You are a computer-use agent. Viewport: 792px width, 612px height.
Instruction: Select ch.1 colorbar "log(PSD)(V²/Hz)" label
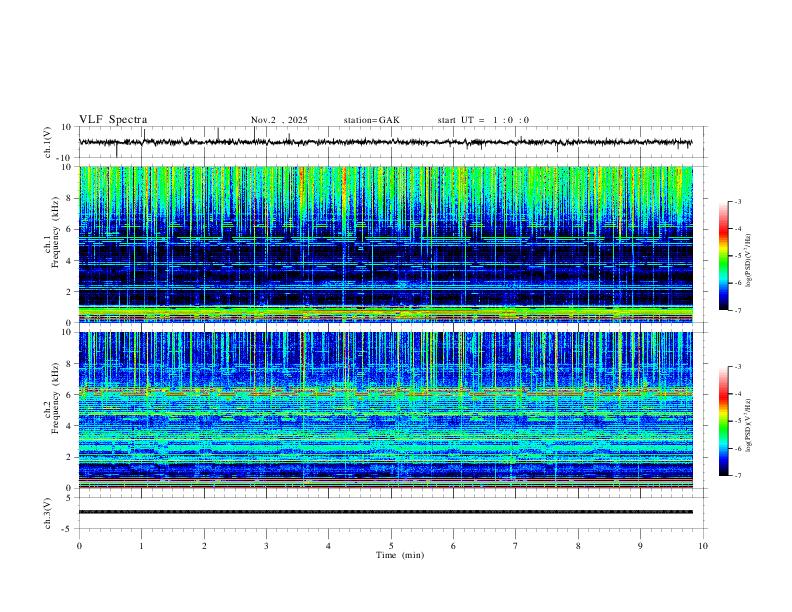[748, 260]
